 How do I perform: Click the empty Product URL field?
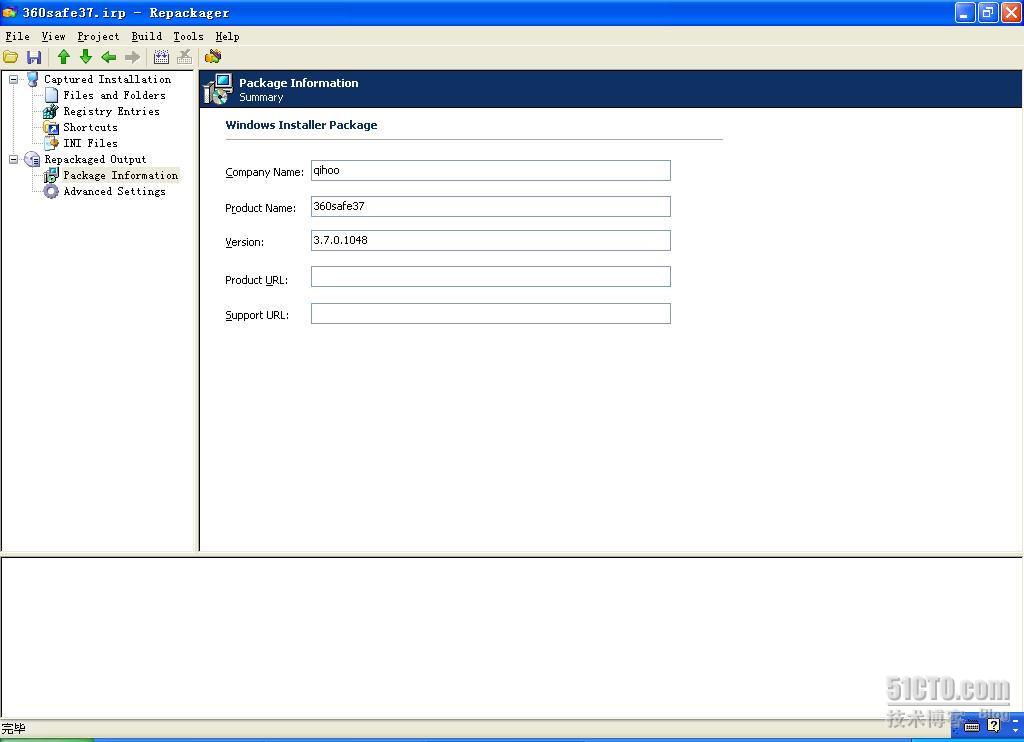(490, 277)
